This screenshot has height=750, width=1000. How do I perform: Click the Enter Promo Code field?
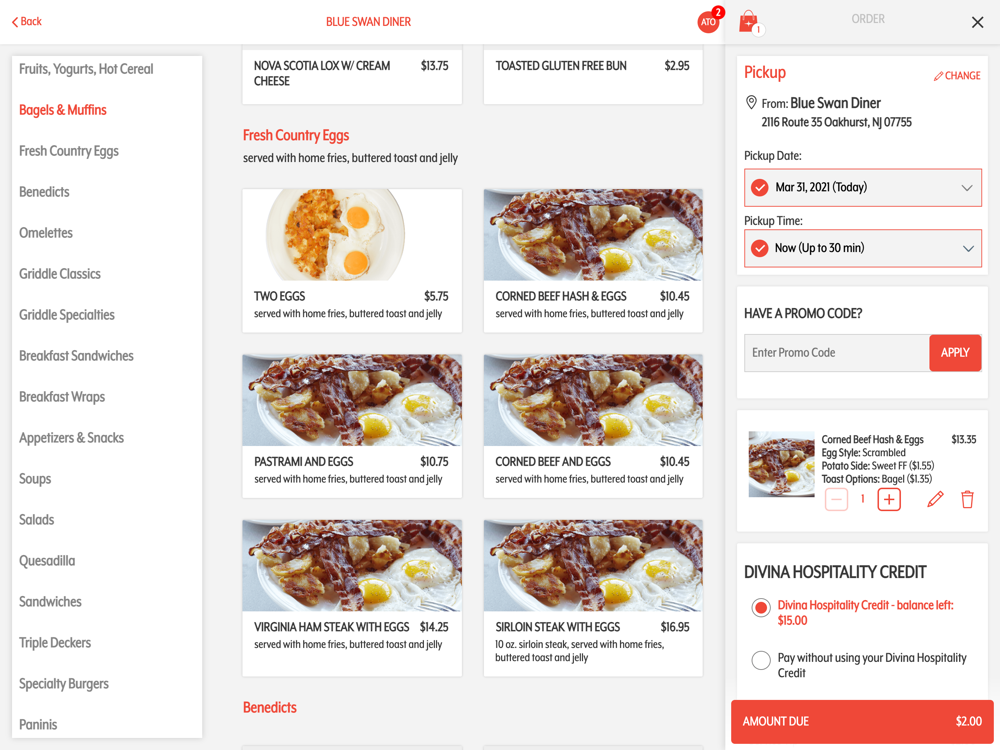[836, 353]
